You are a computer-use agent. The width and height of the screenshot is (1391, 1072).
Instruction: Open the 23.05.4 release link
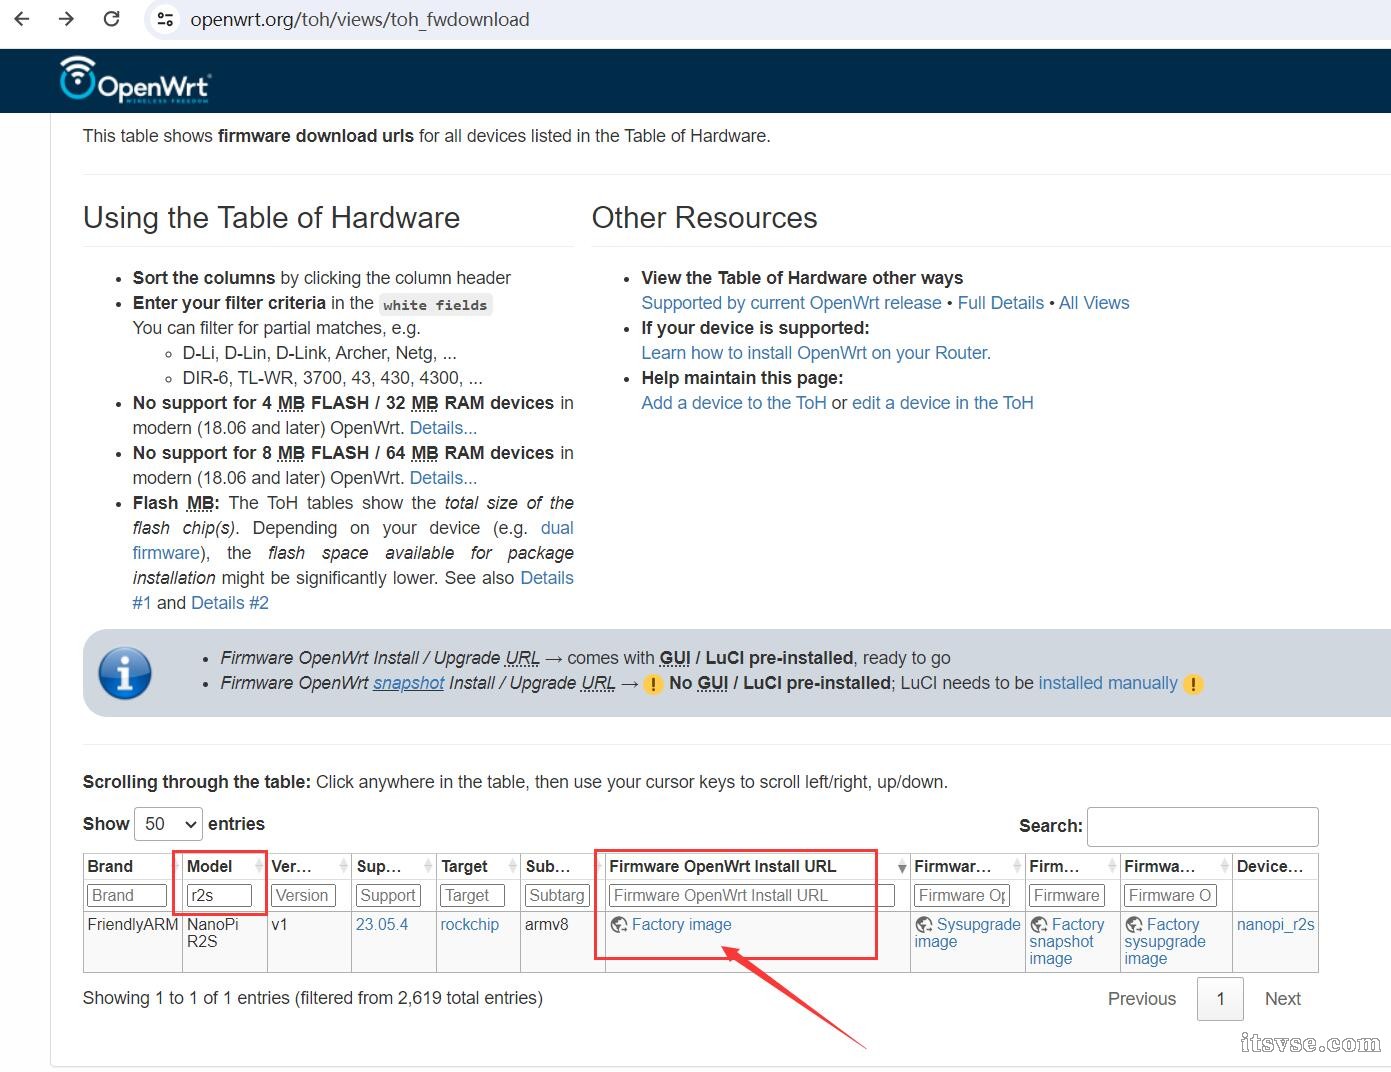[x=382, y=925]
